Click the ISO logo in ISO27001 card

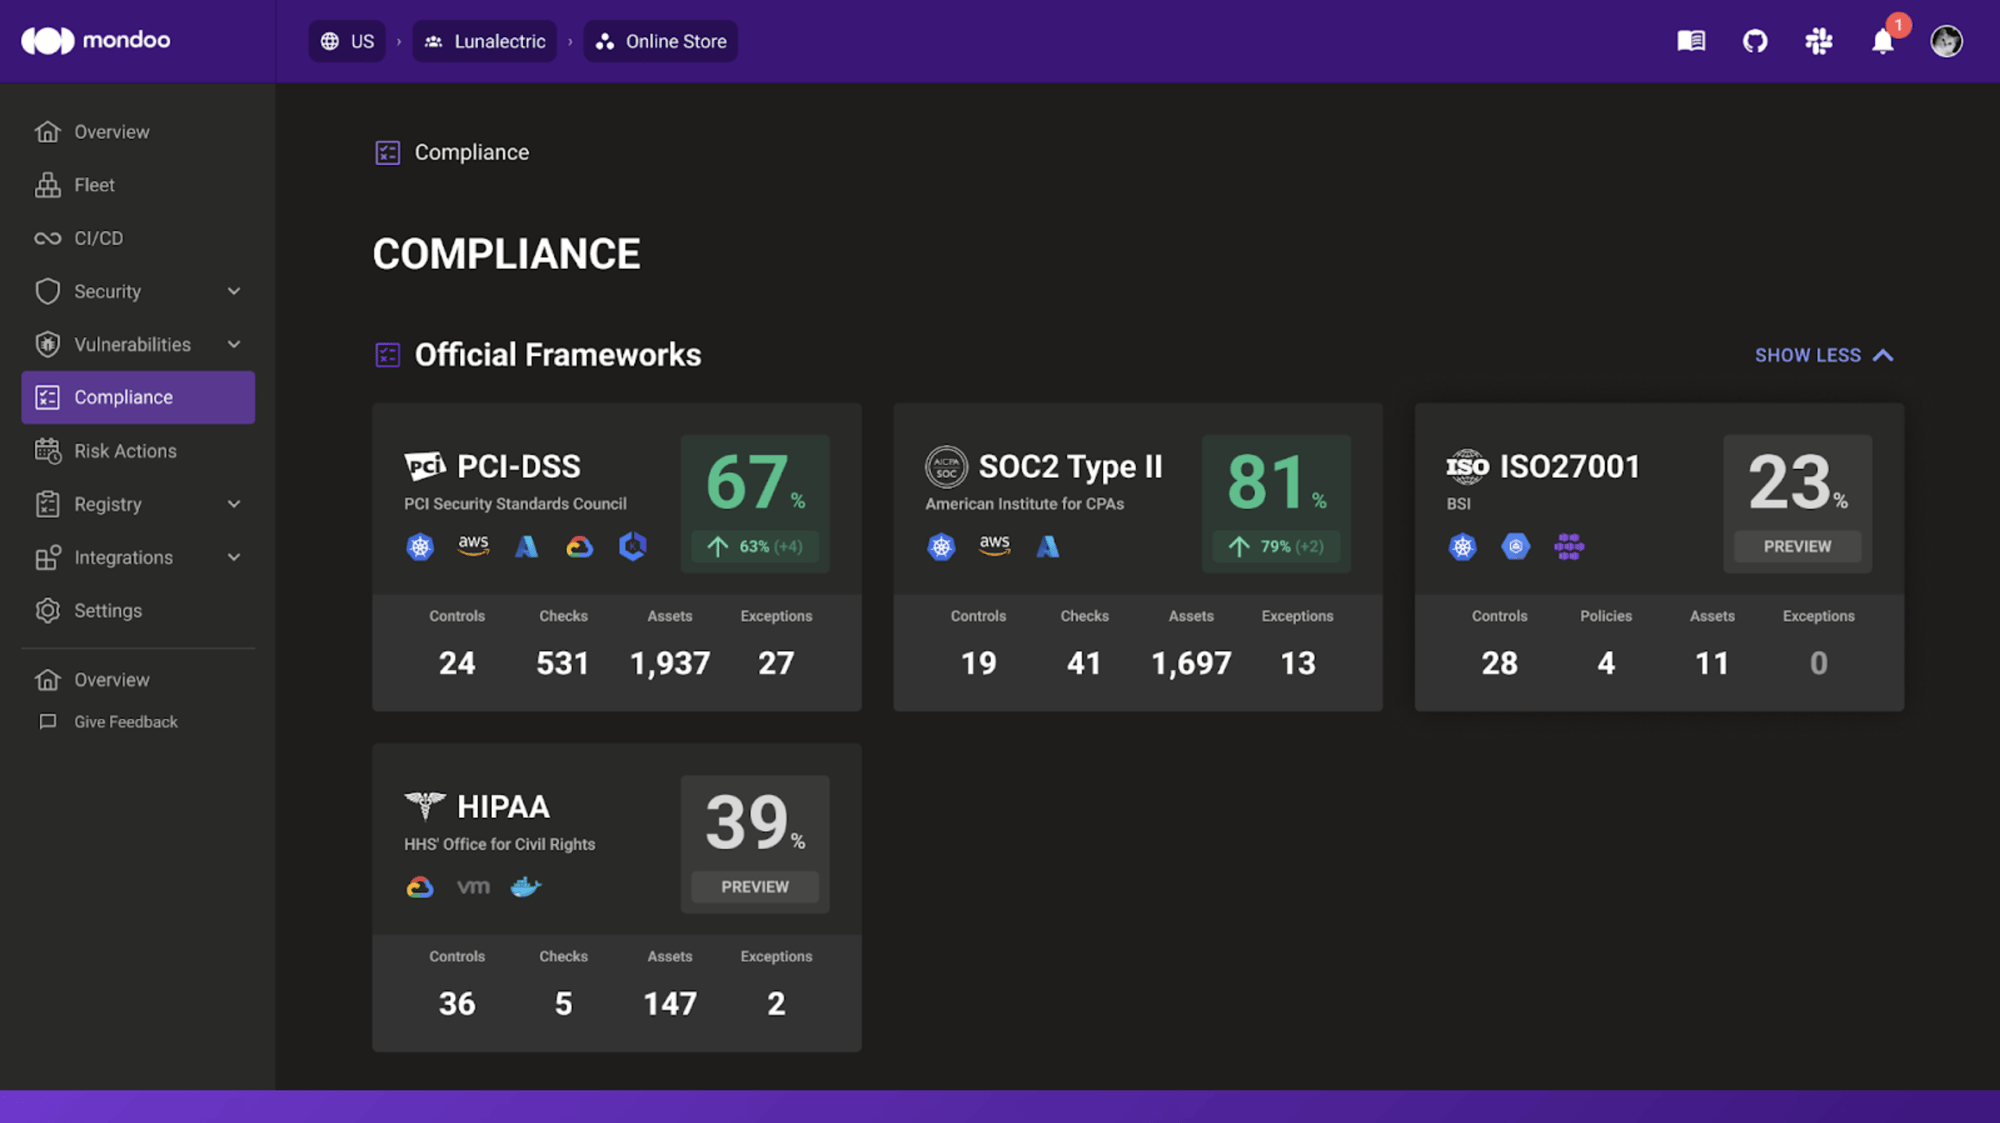[x=1467, y=466]
